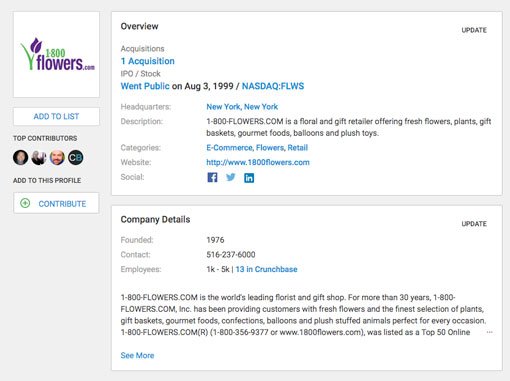Click the Overview heading
Screen dimensions: 510x381
click(x=139, y=26)
